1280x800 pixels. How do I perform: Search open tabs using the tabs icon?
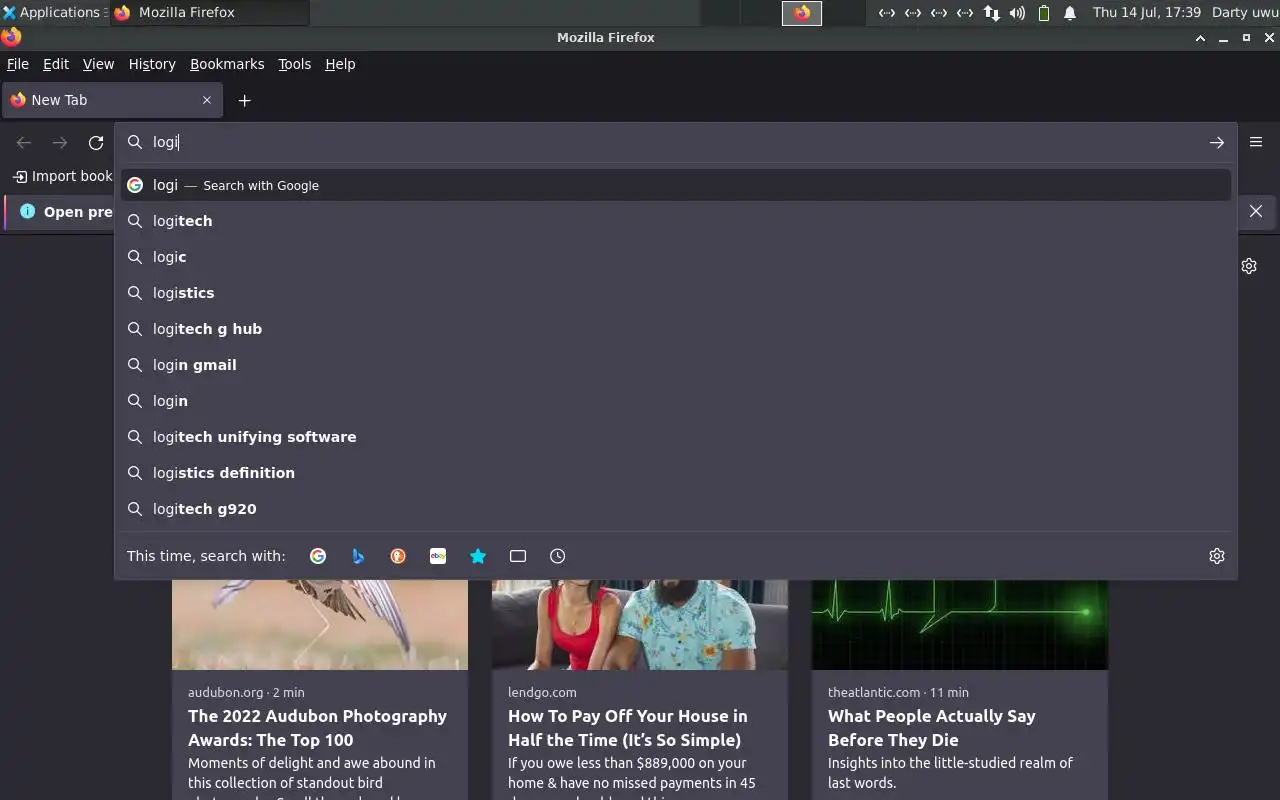518,556
